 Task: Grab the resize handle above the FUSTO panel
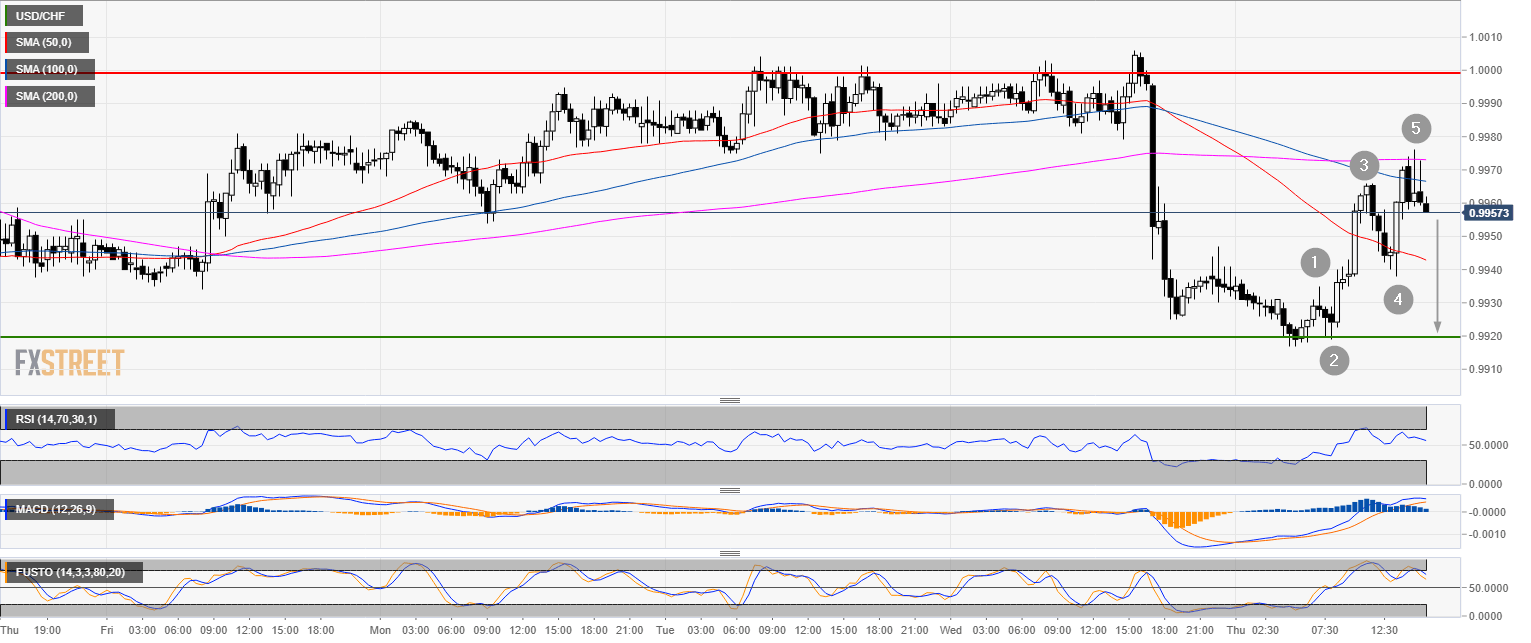(730, 553)
